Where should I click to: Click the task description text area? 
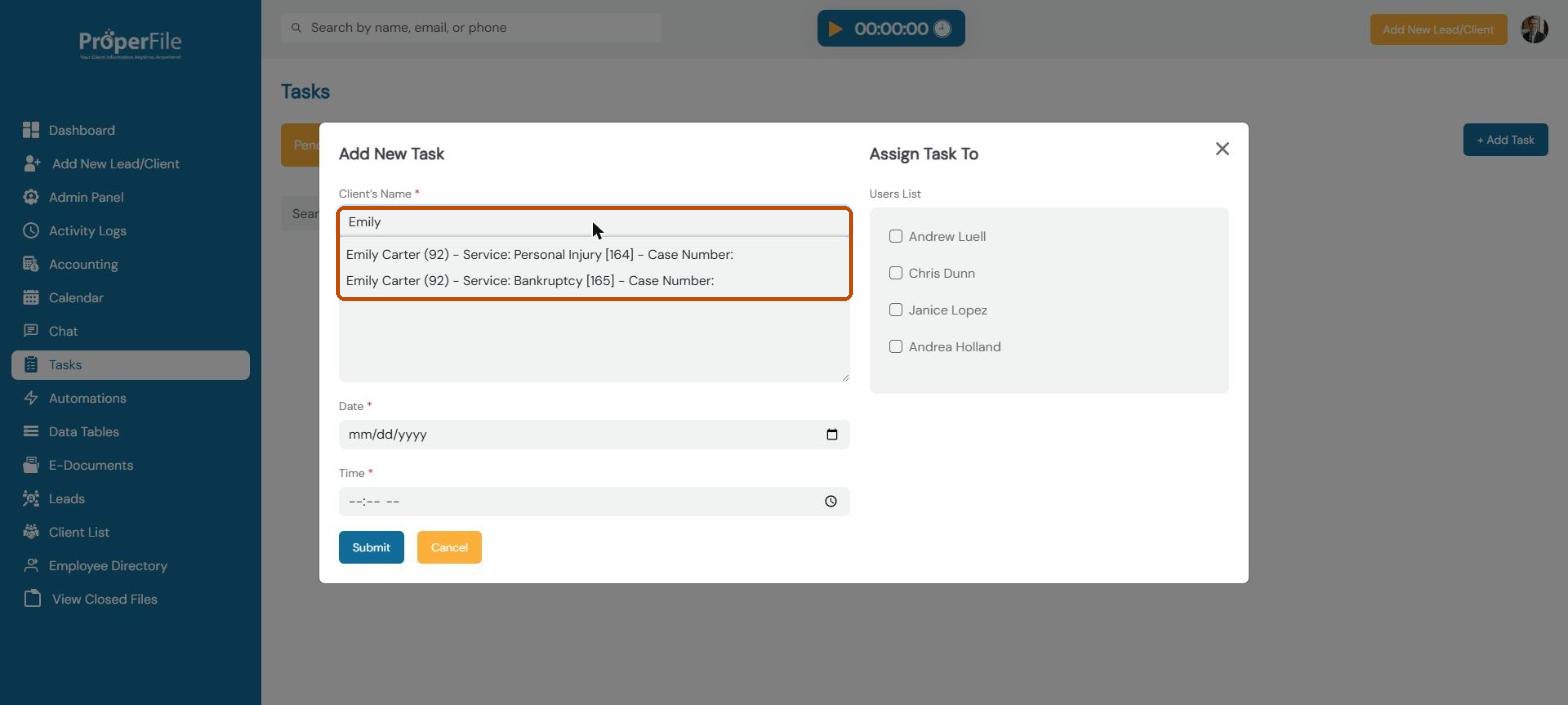pos(594,340)
